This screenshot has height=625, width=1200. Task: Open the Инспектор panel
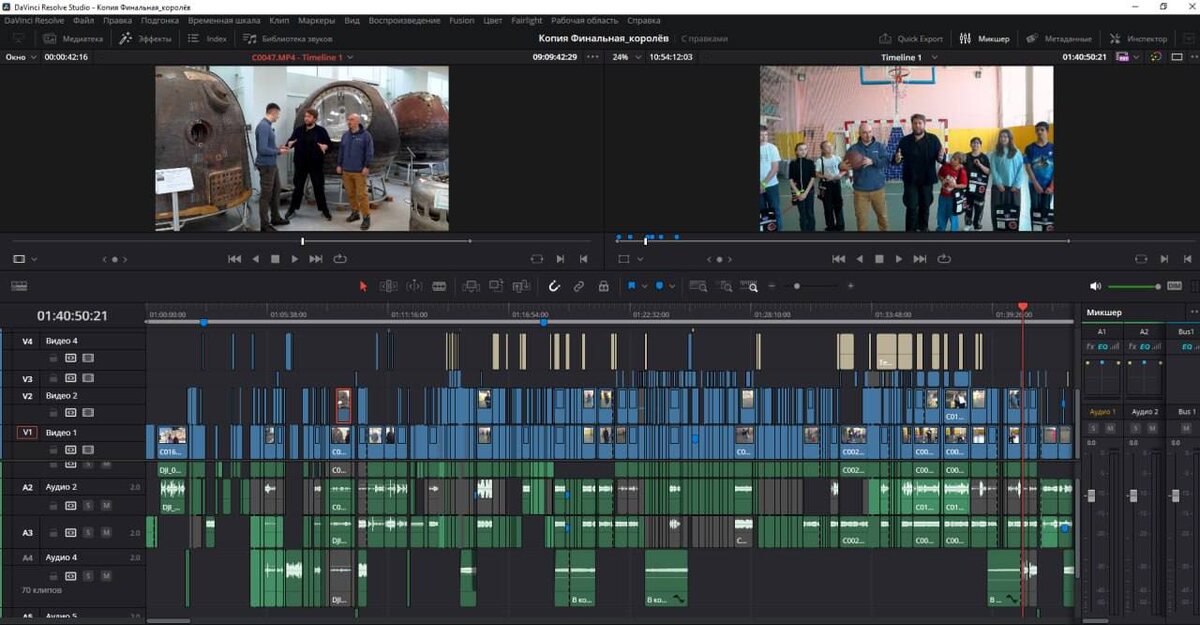(x=1138, y=39)
